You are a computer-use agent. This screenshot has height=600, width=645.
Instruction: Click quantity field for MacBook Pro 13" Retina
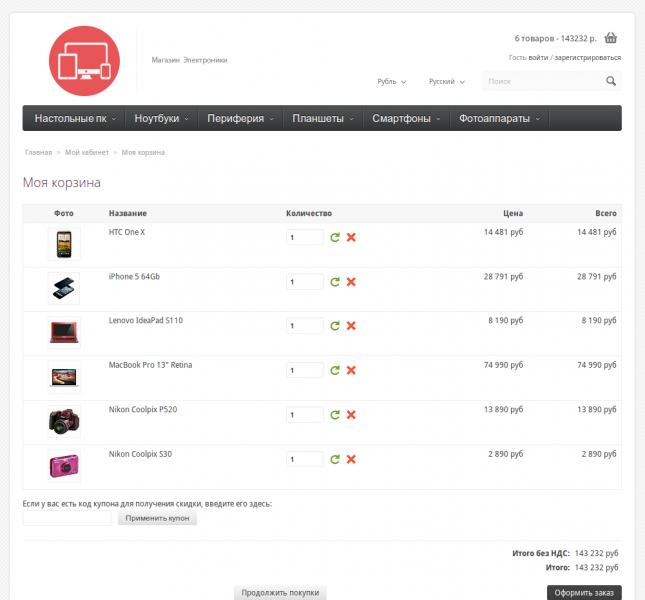click(305, 370)
